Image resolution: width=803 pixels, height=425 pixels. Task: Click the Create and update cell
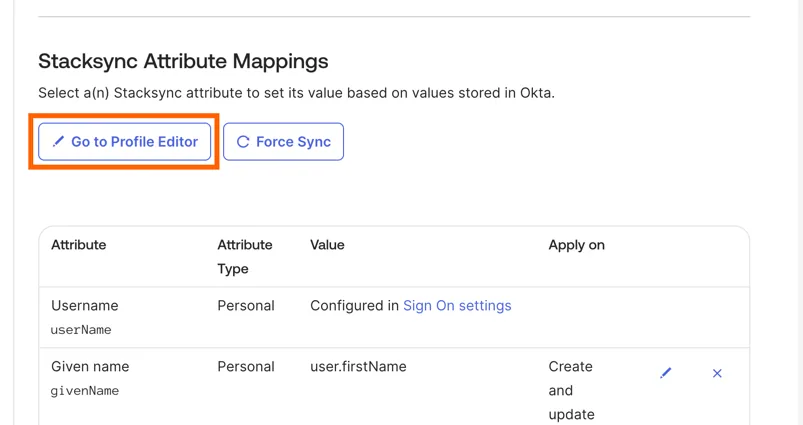[x=572, y=390]
